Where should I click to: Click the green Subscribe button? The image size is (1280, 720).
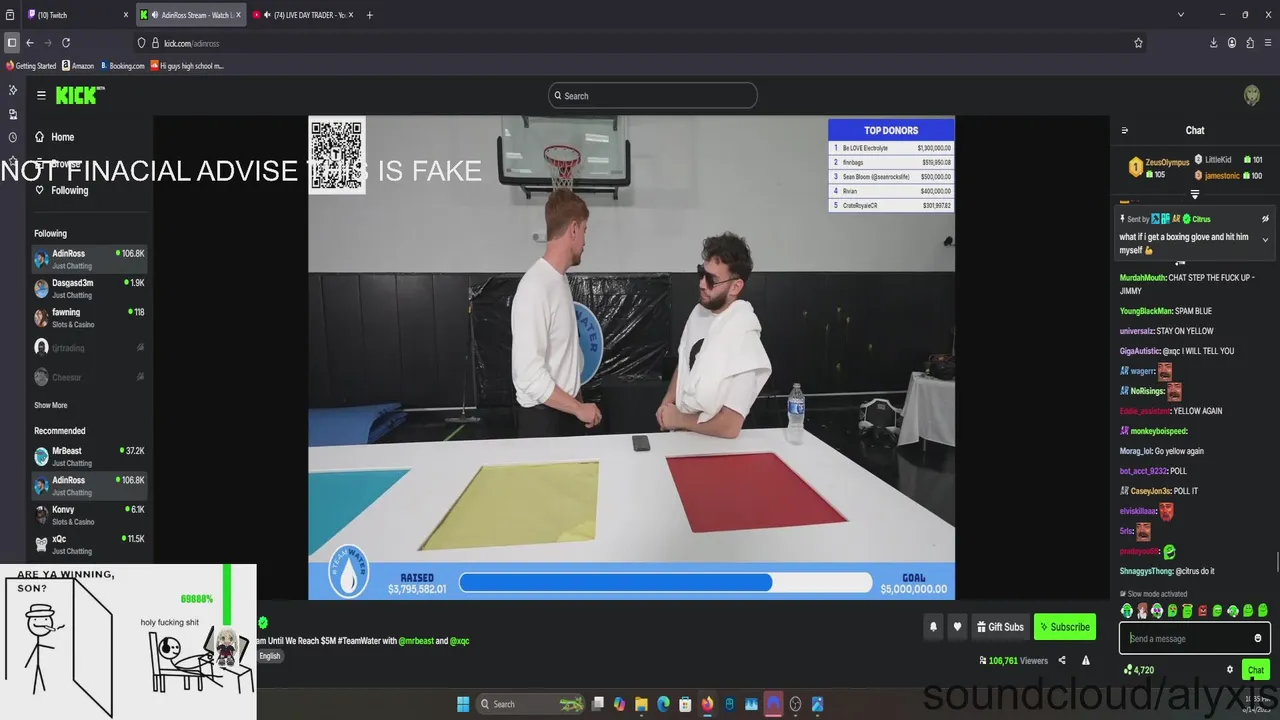pyautogui.click(x=1064, y=627)
